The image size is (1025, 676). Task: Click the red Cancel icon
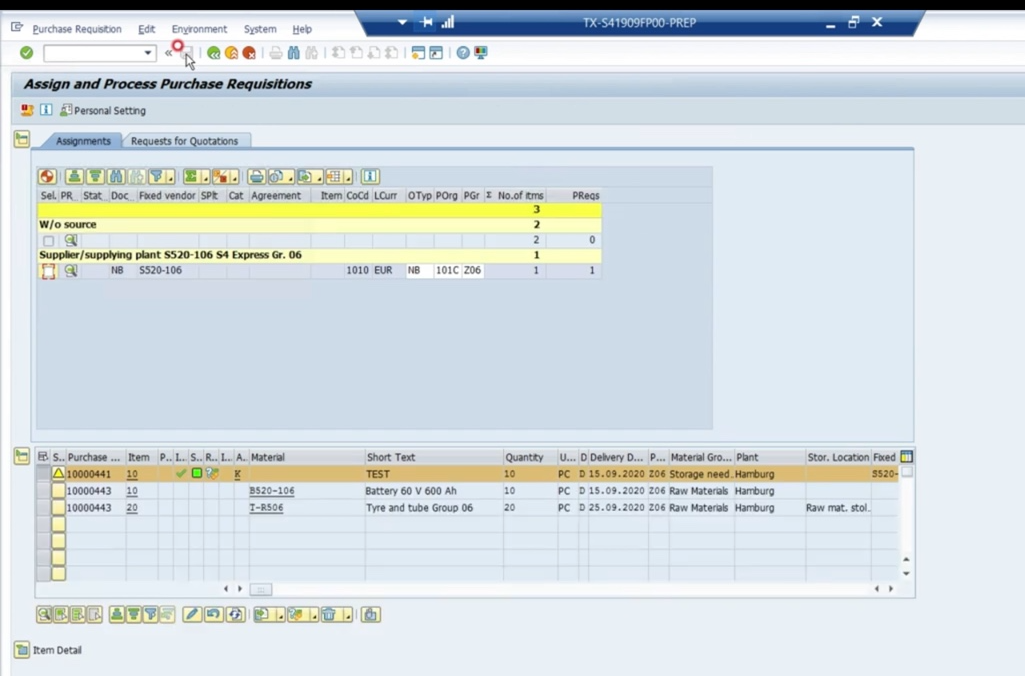(x=249, y=53)
